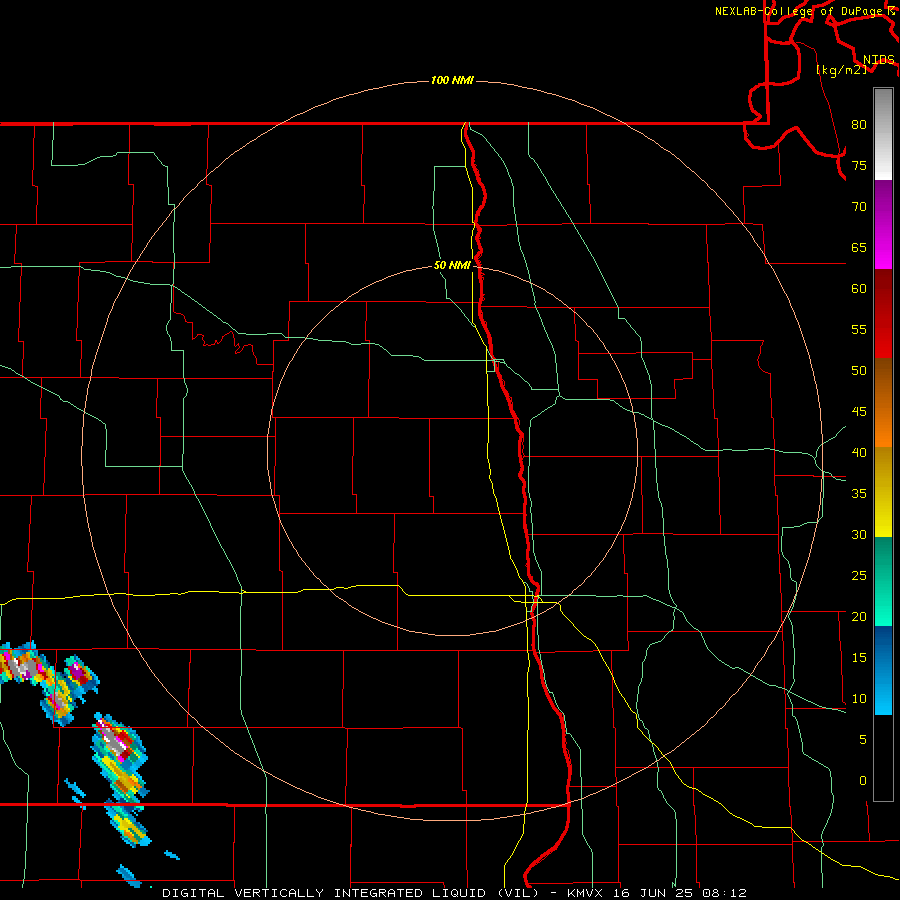
Task: Click the 5 value on the scale
Action: pyautogui.click(x=863, y=740)
